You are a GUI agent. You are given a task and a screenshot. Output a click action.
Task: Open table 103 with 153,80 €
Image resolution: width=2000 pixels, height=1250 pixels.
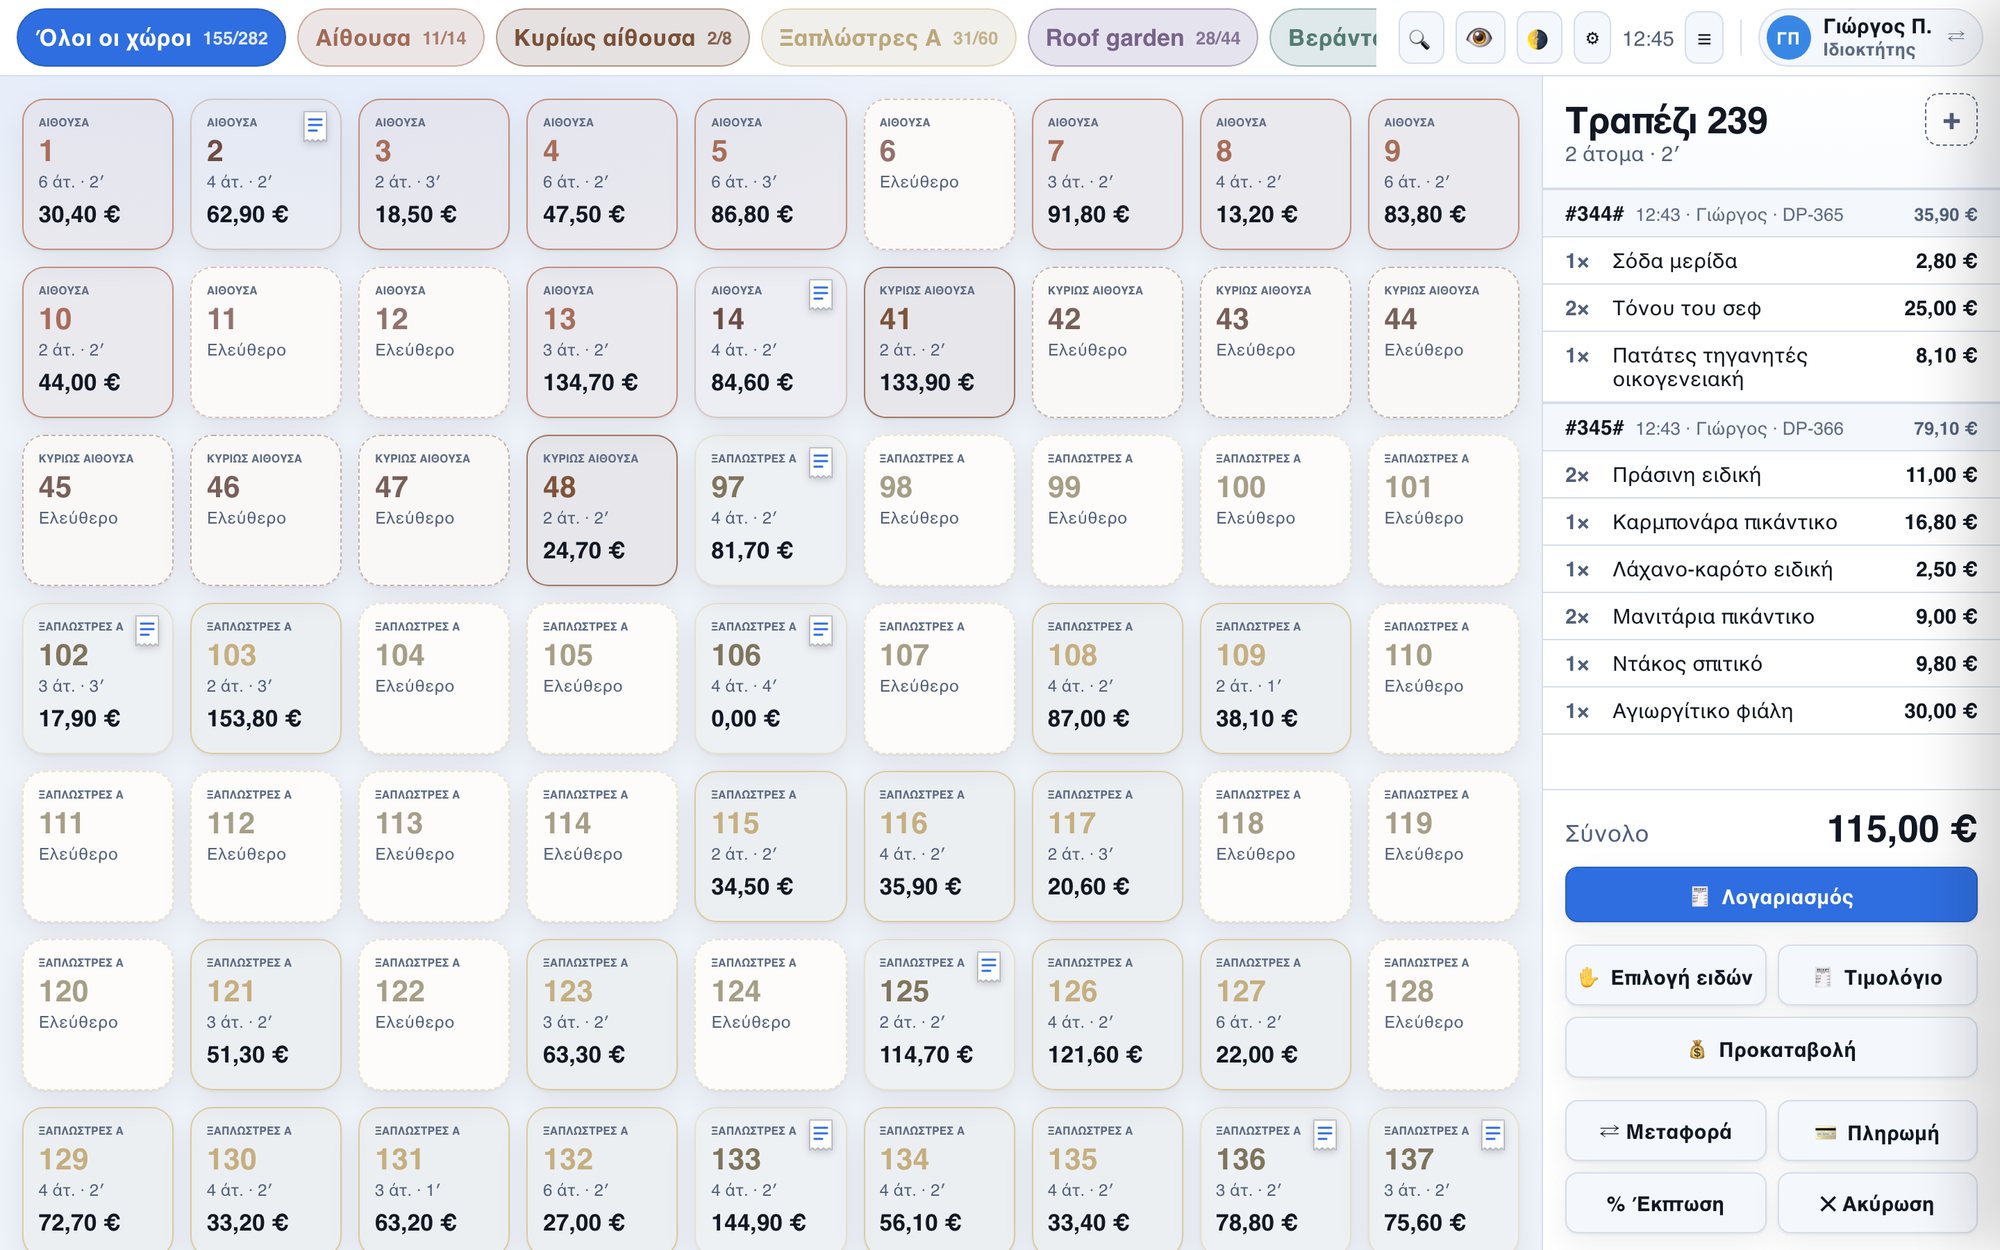tap(266, 678)
